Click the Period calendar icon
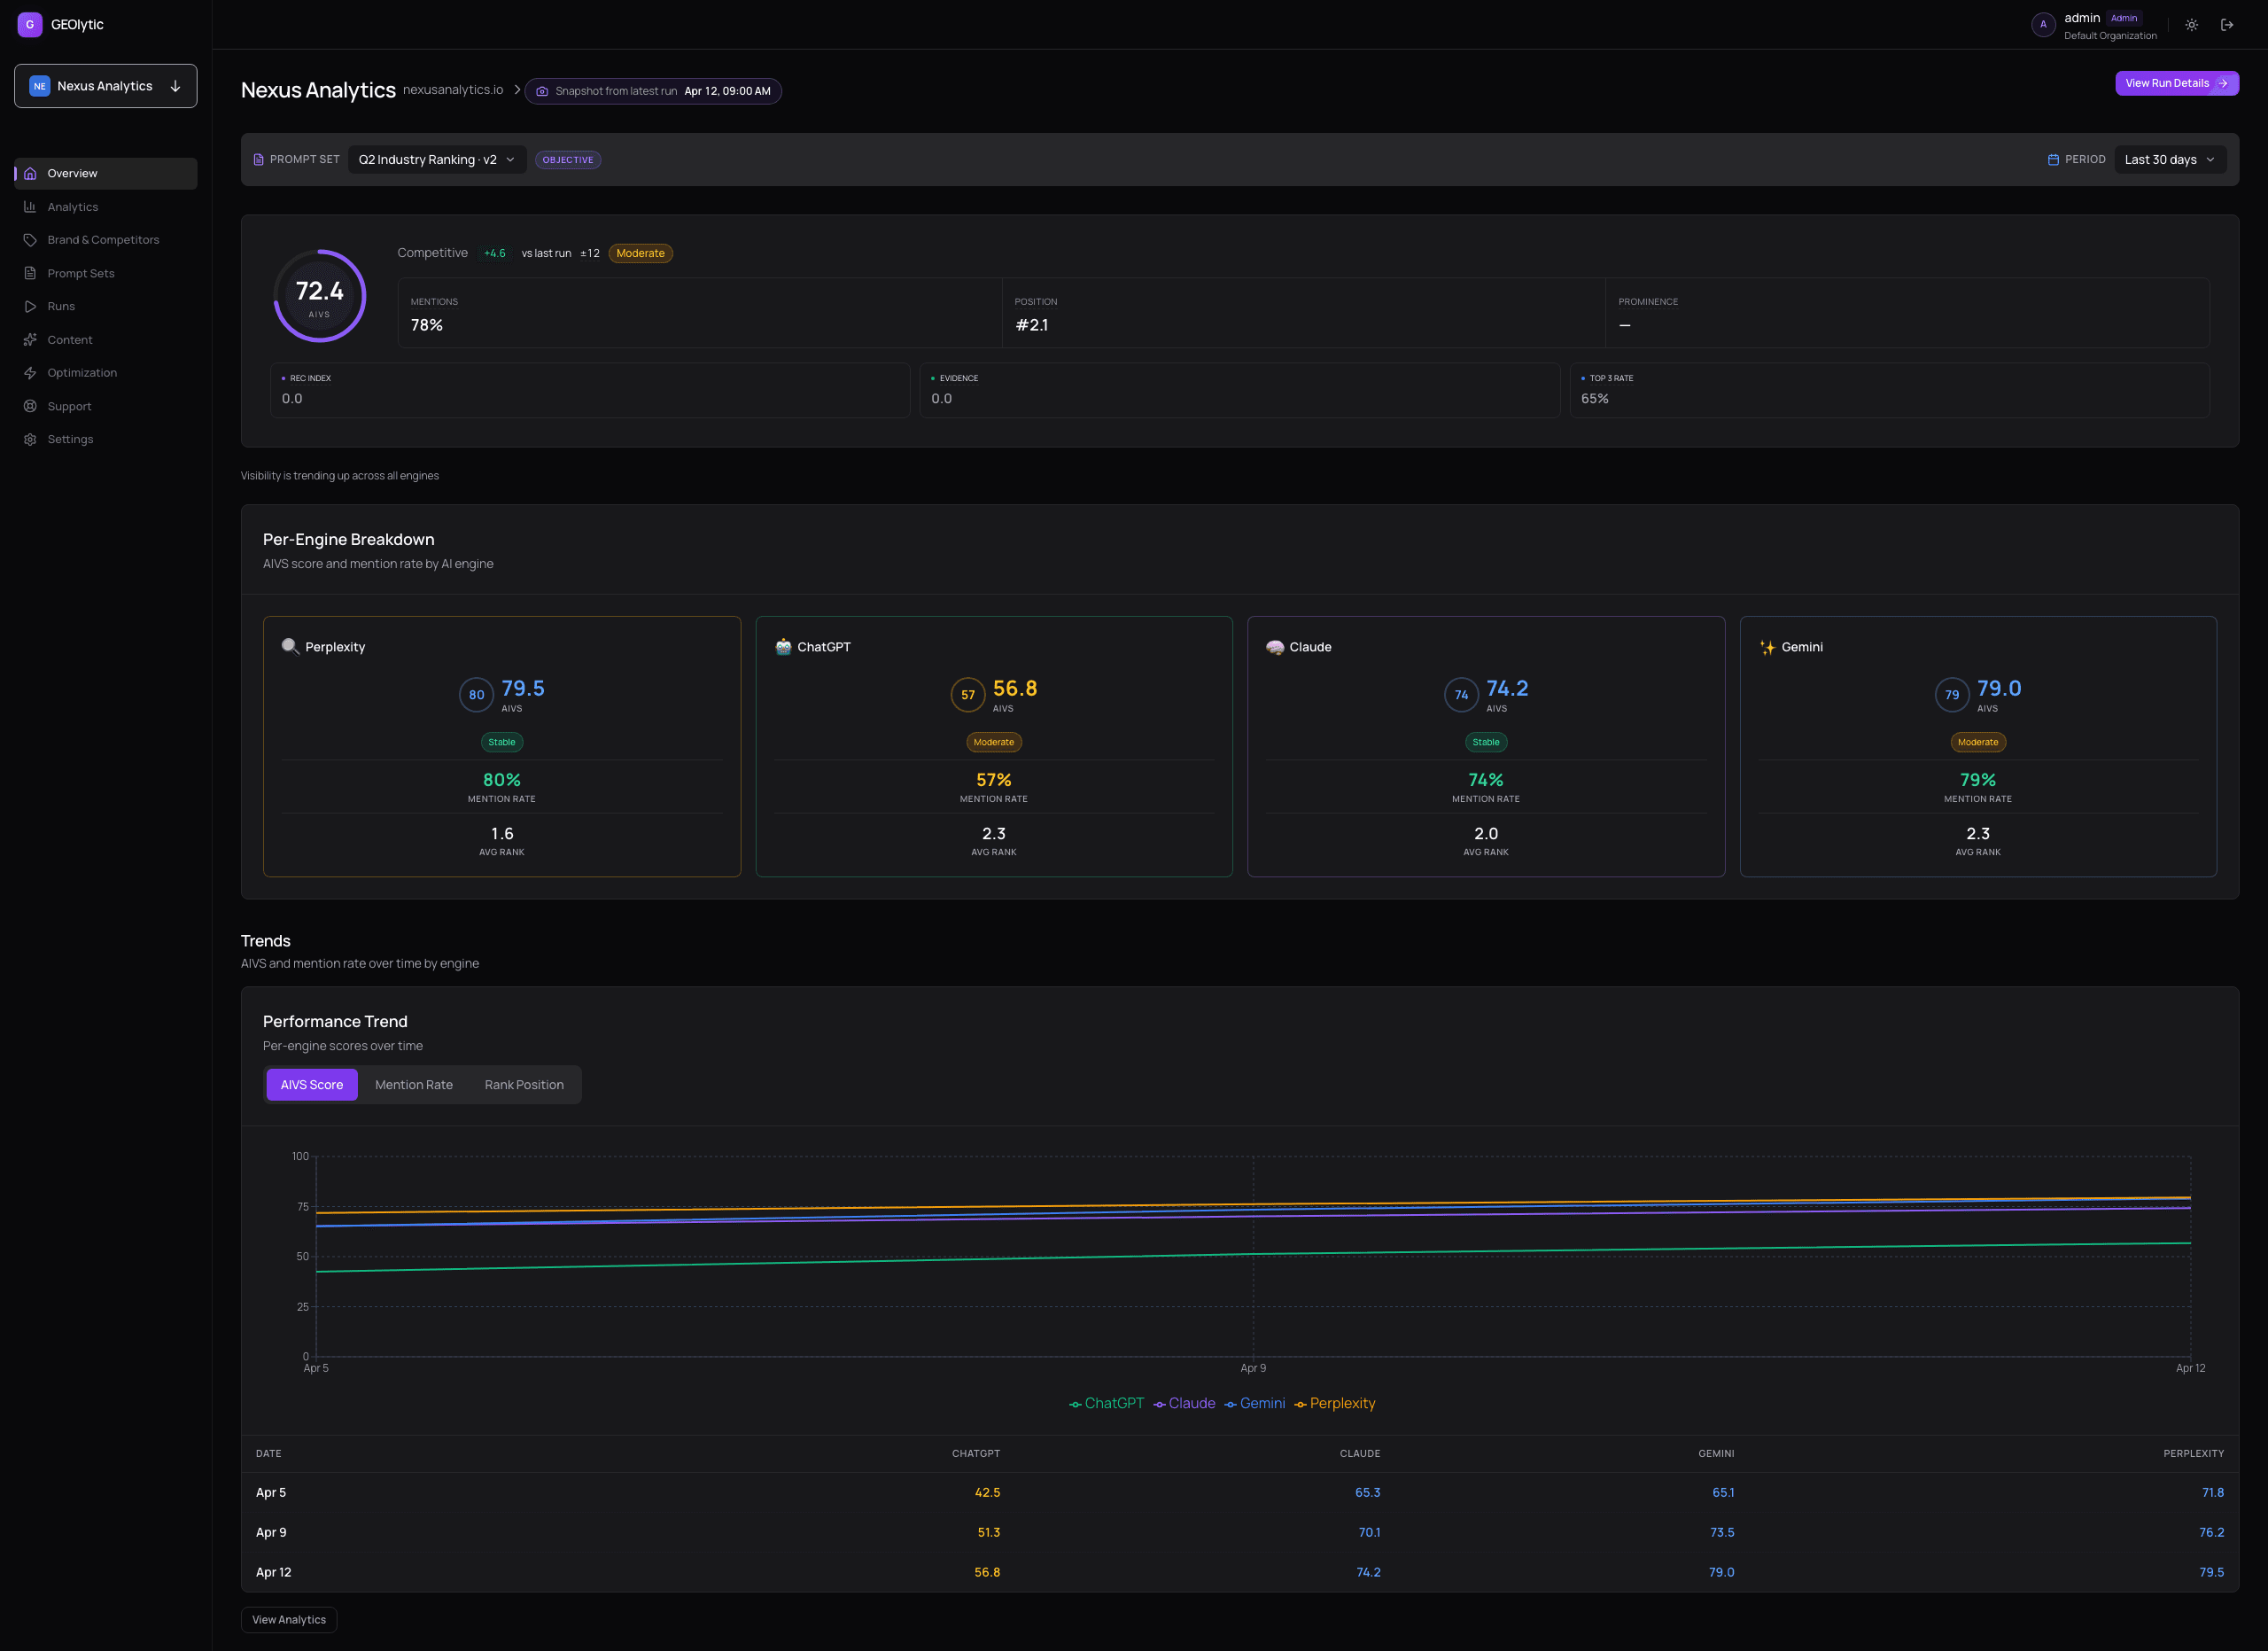 [2053, 160]
